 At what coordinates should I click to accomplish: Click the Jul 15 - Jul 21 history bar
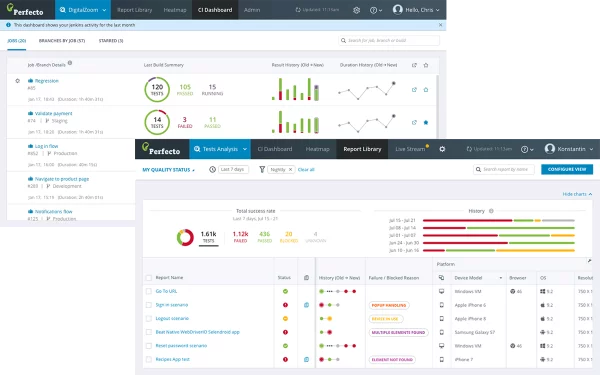(x=499, y=220)
